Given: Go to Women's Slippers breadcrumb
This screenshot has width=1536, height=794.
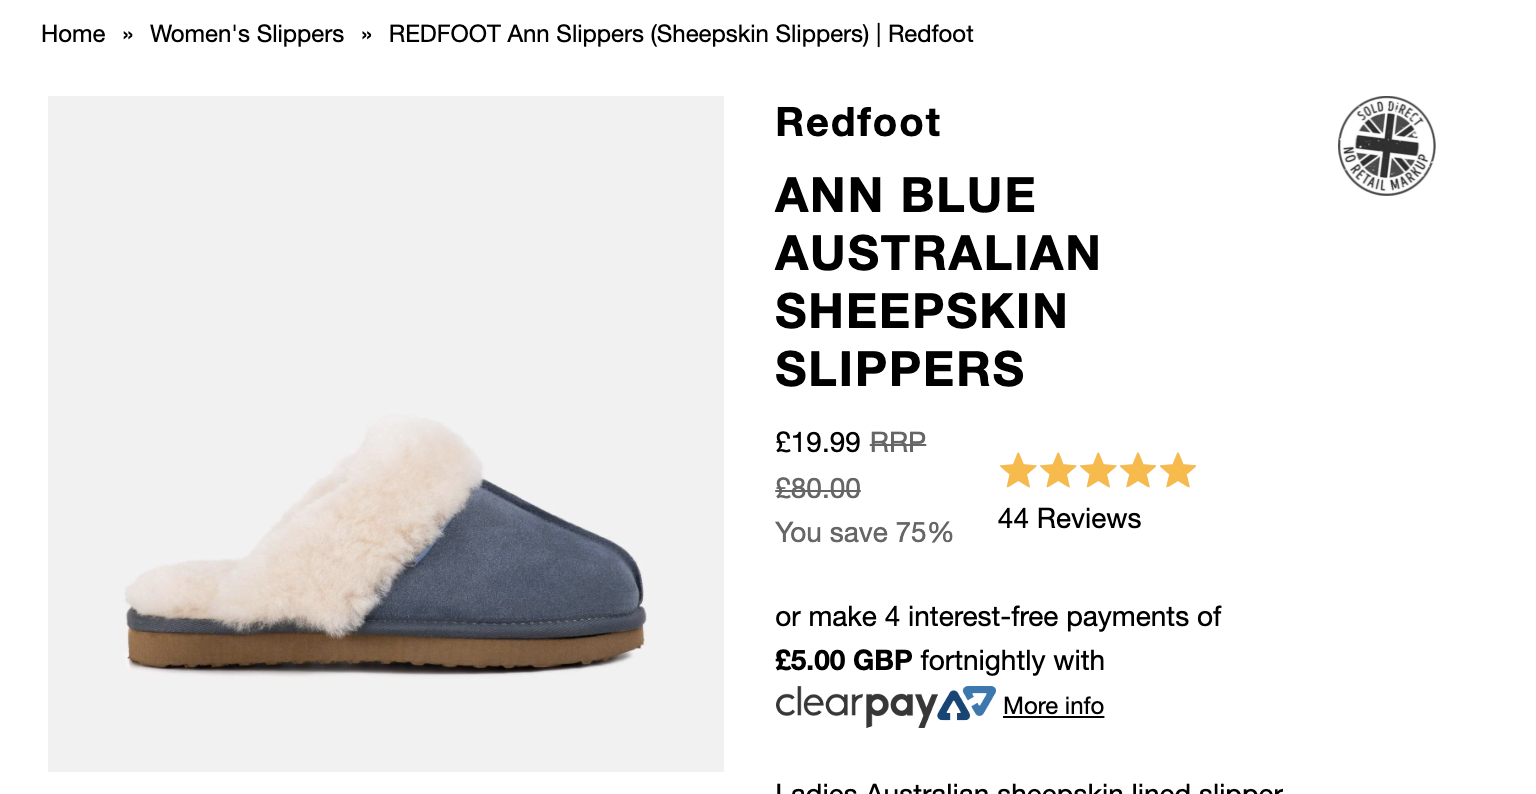Looking at the screenshot, I should coord(247,34).
